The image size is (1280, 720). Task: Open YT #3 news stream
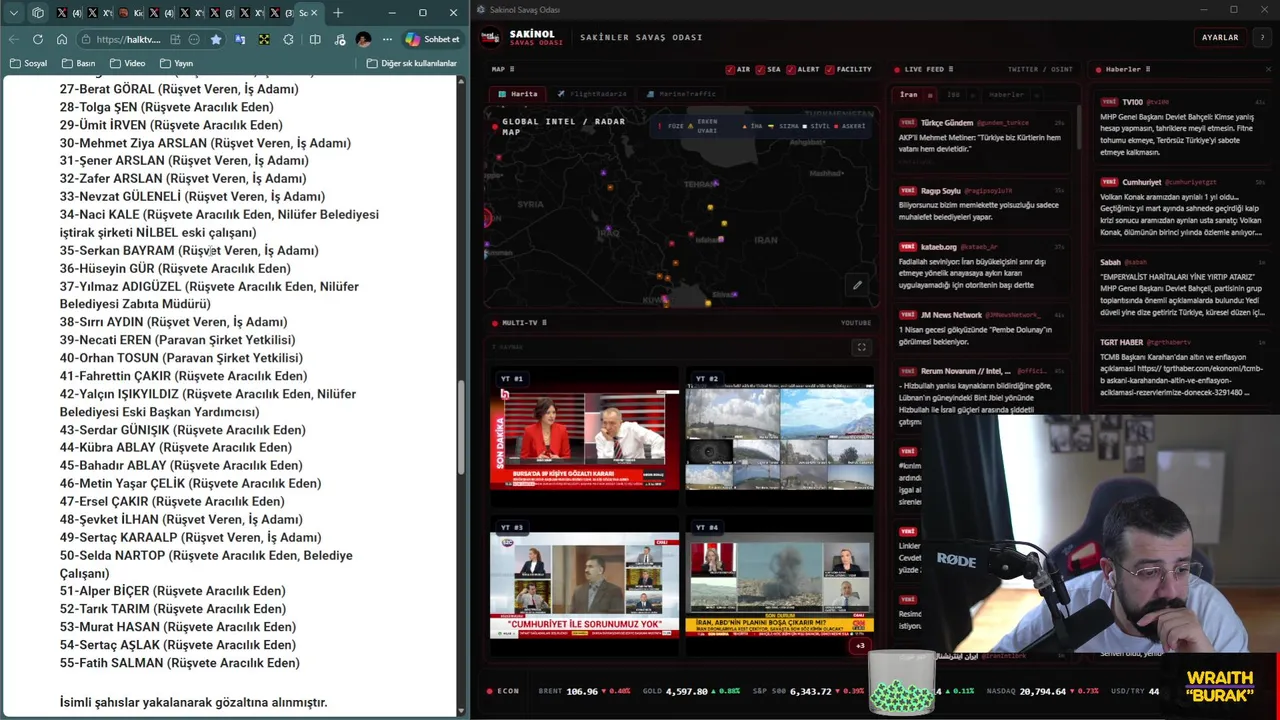coord(584,586)
